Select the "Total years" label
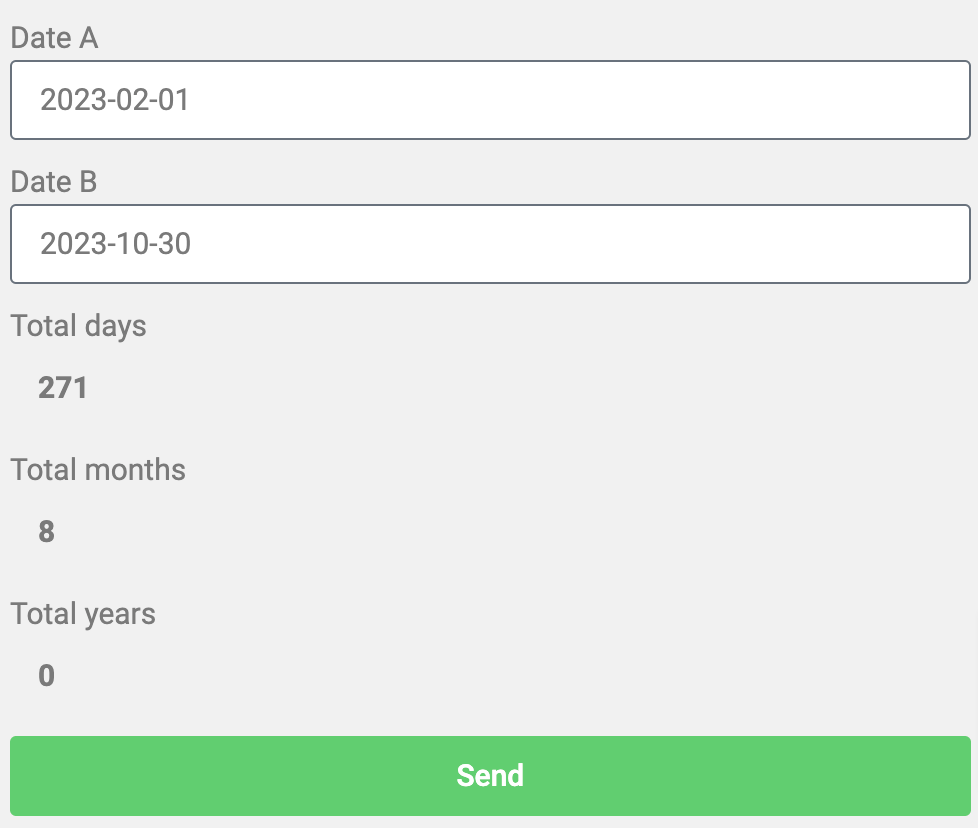Screen dimensions: 978x828 (x=83, y=614)
